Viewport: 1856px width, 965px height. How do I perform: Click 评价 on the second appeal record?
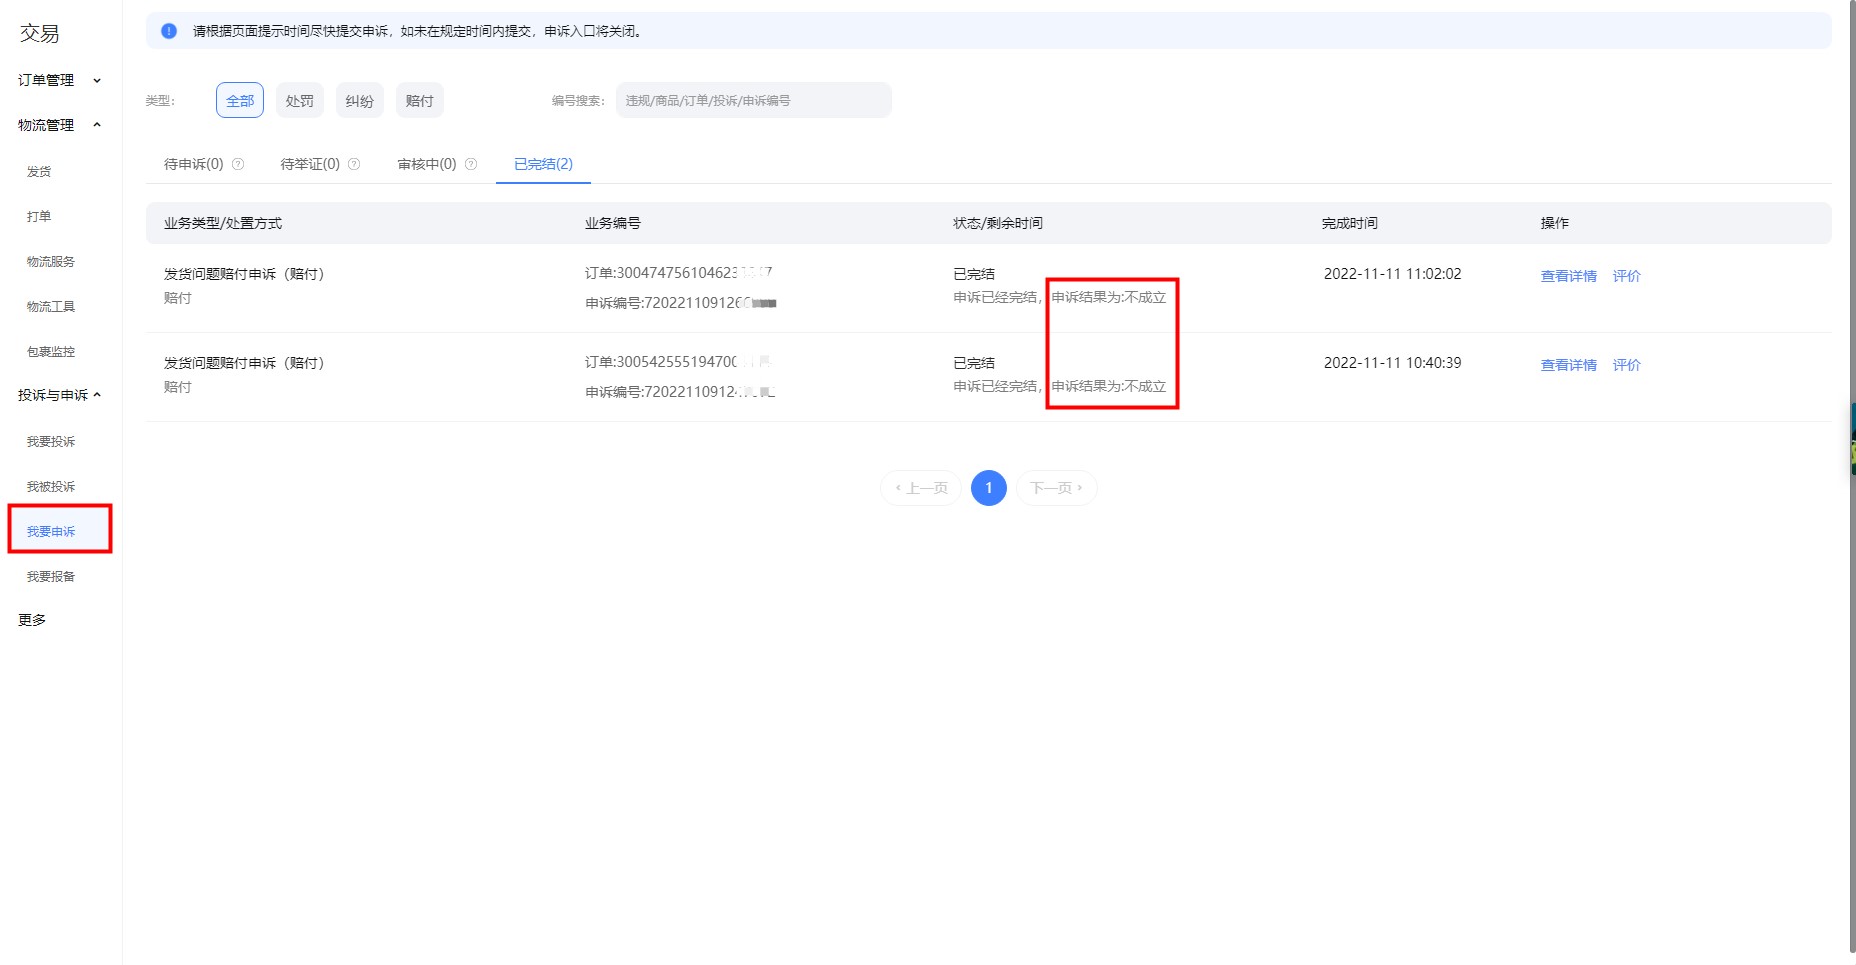pos(1627,364)
